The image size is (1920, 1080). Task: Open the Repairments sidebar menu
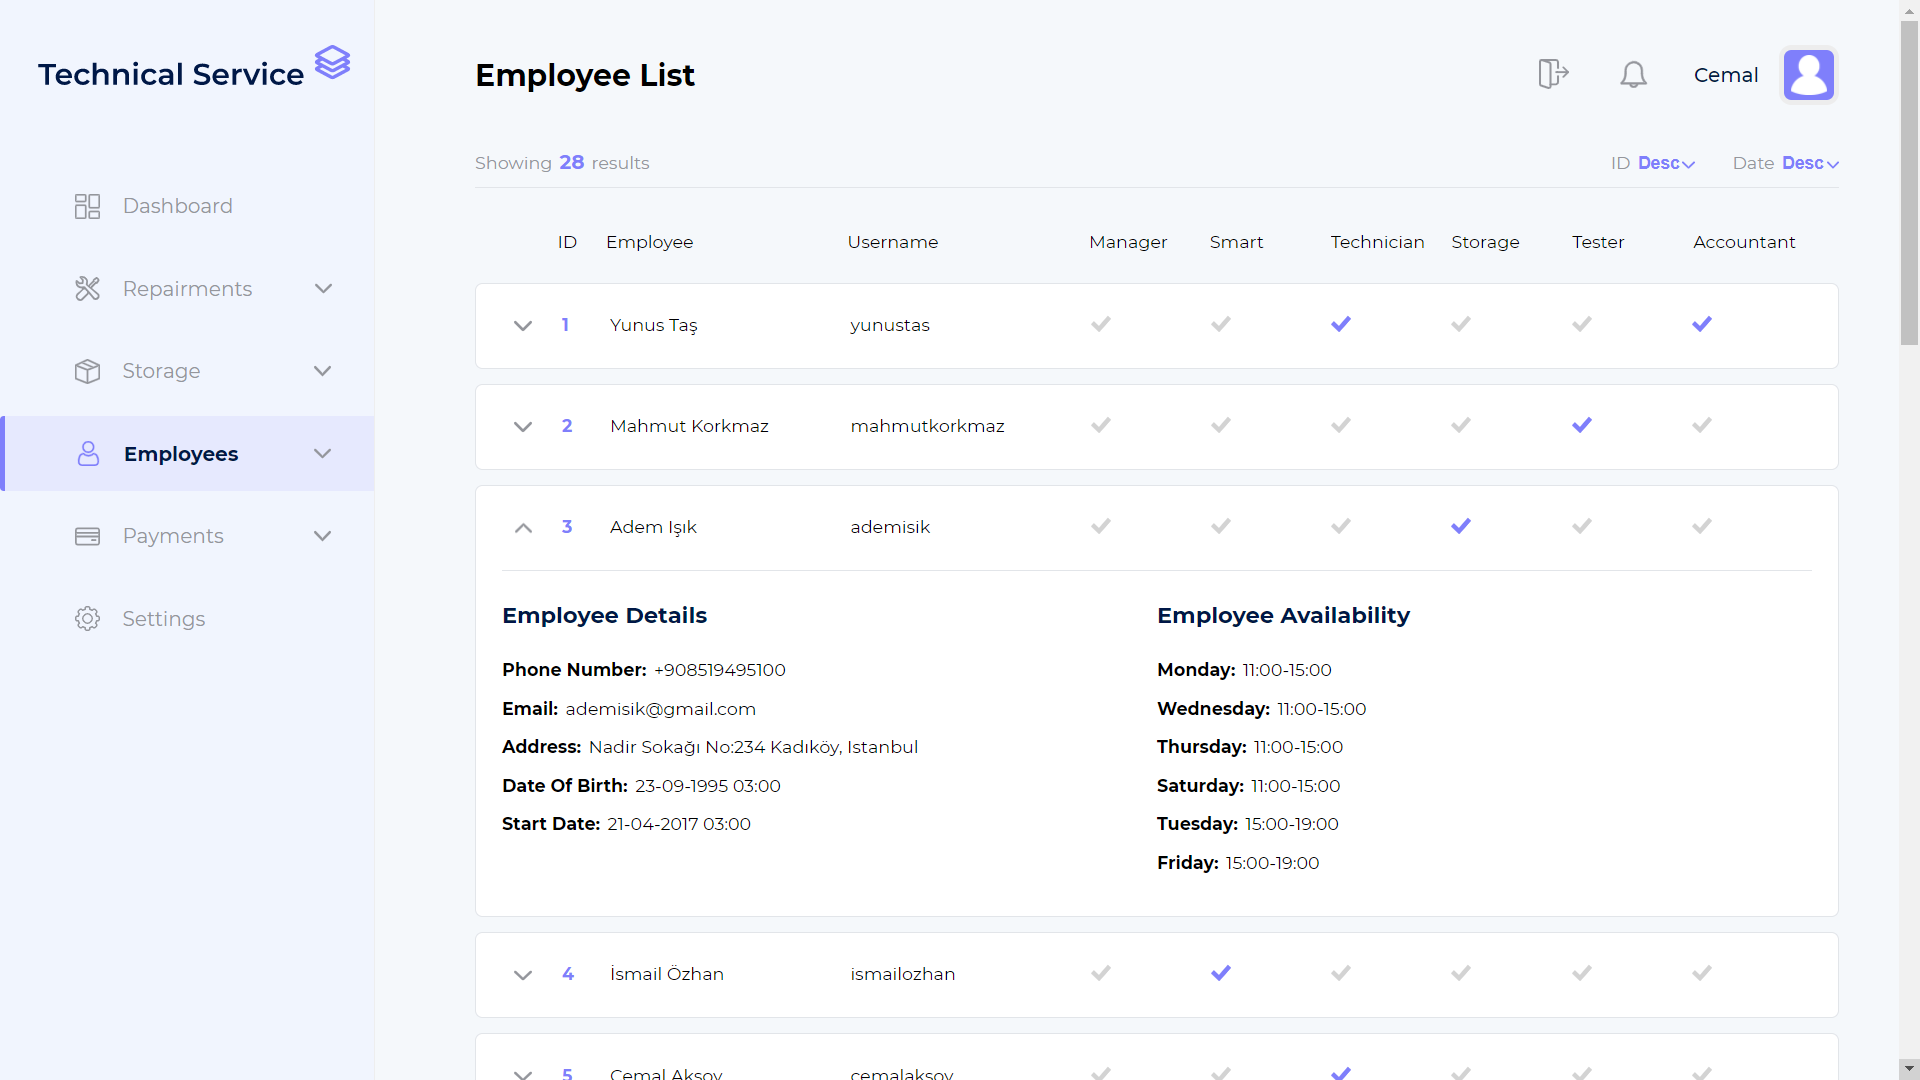188,289
